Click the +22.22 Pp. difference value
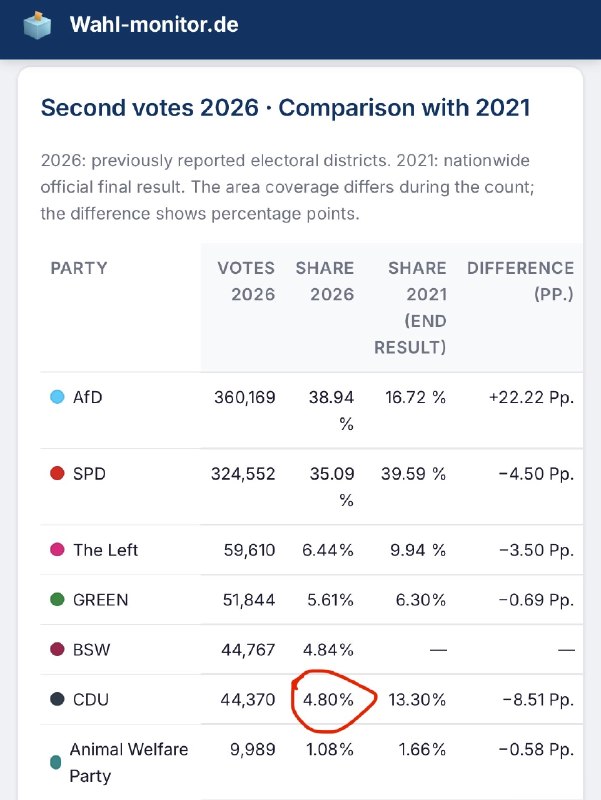The image size is (601, 800). [531, 397]
